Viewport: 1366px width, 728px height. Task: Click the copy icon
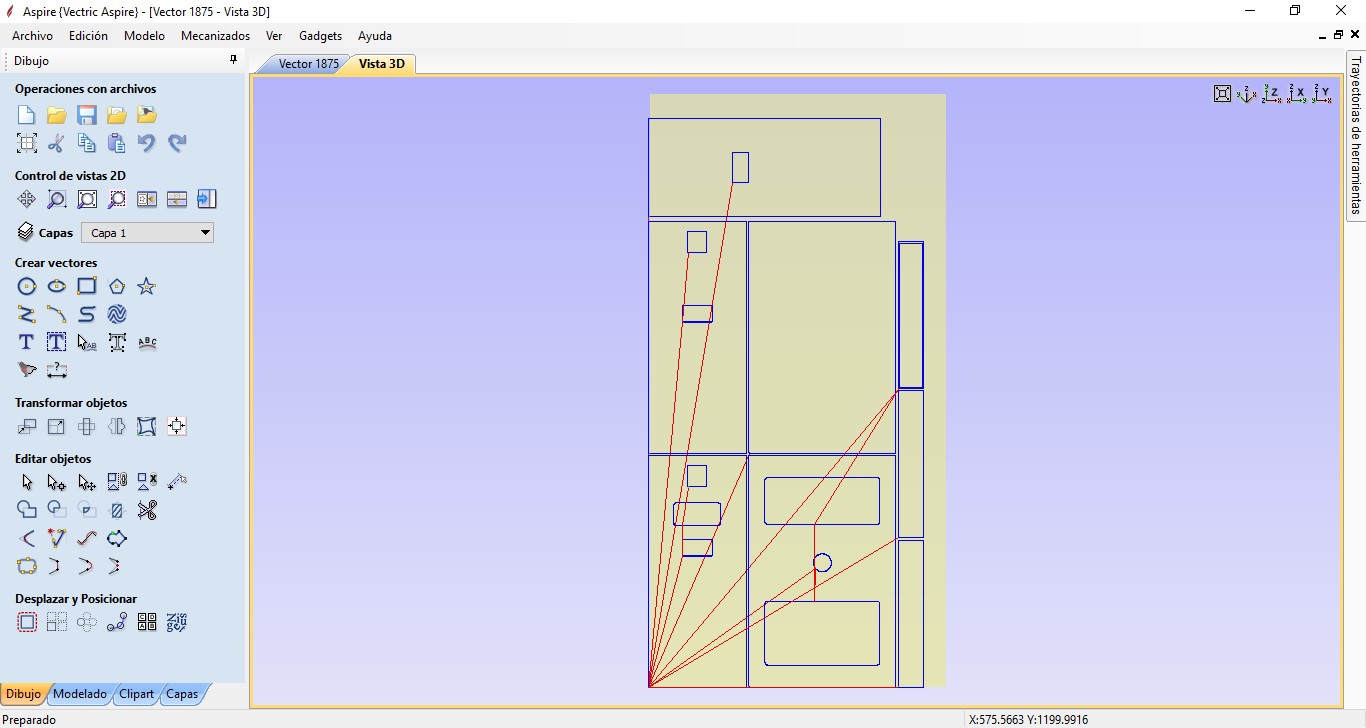(87, 143)
